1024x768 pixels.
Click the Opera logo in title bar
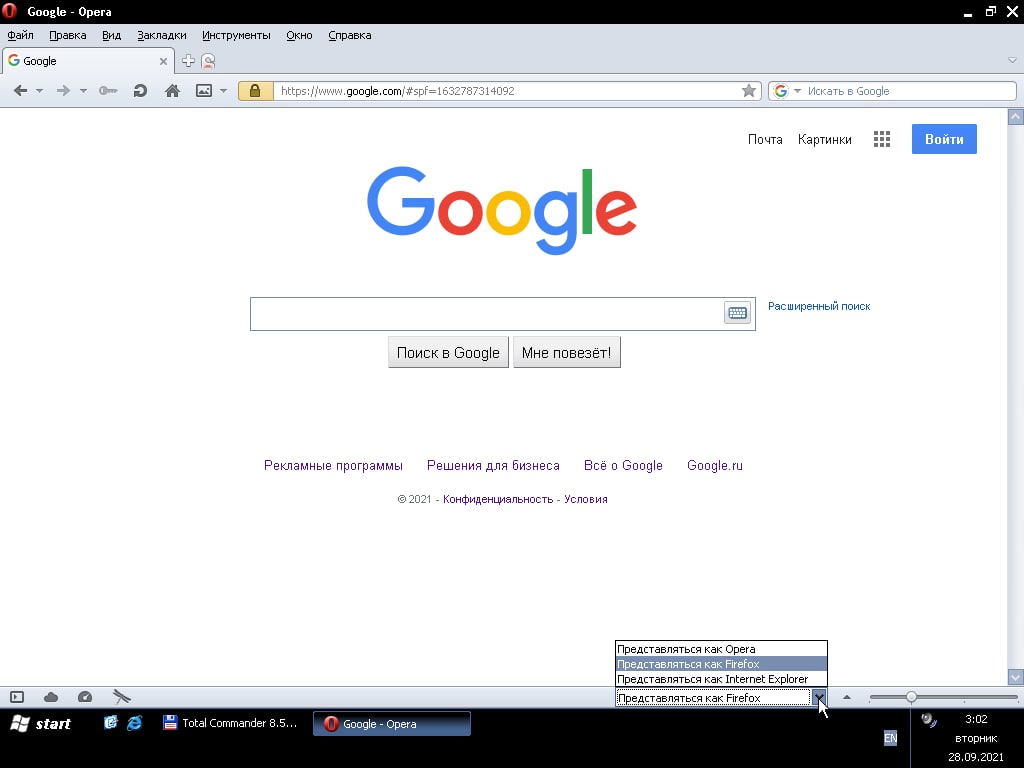pyautogui.click(x=9, y=11)
